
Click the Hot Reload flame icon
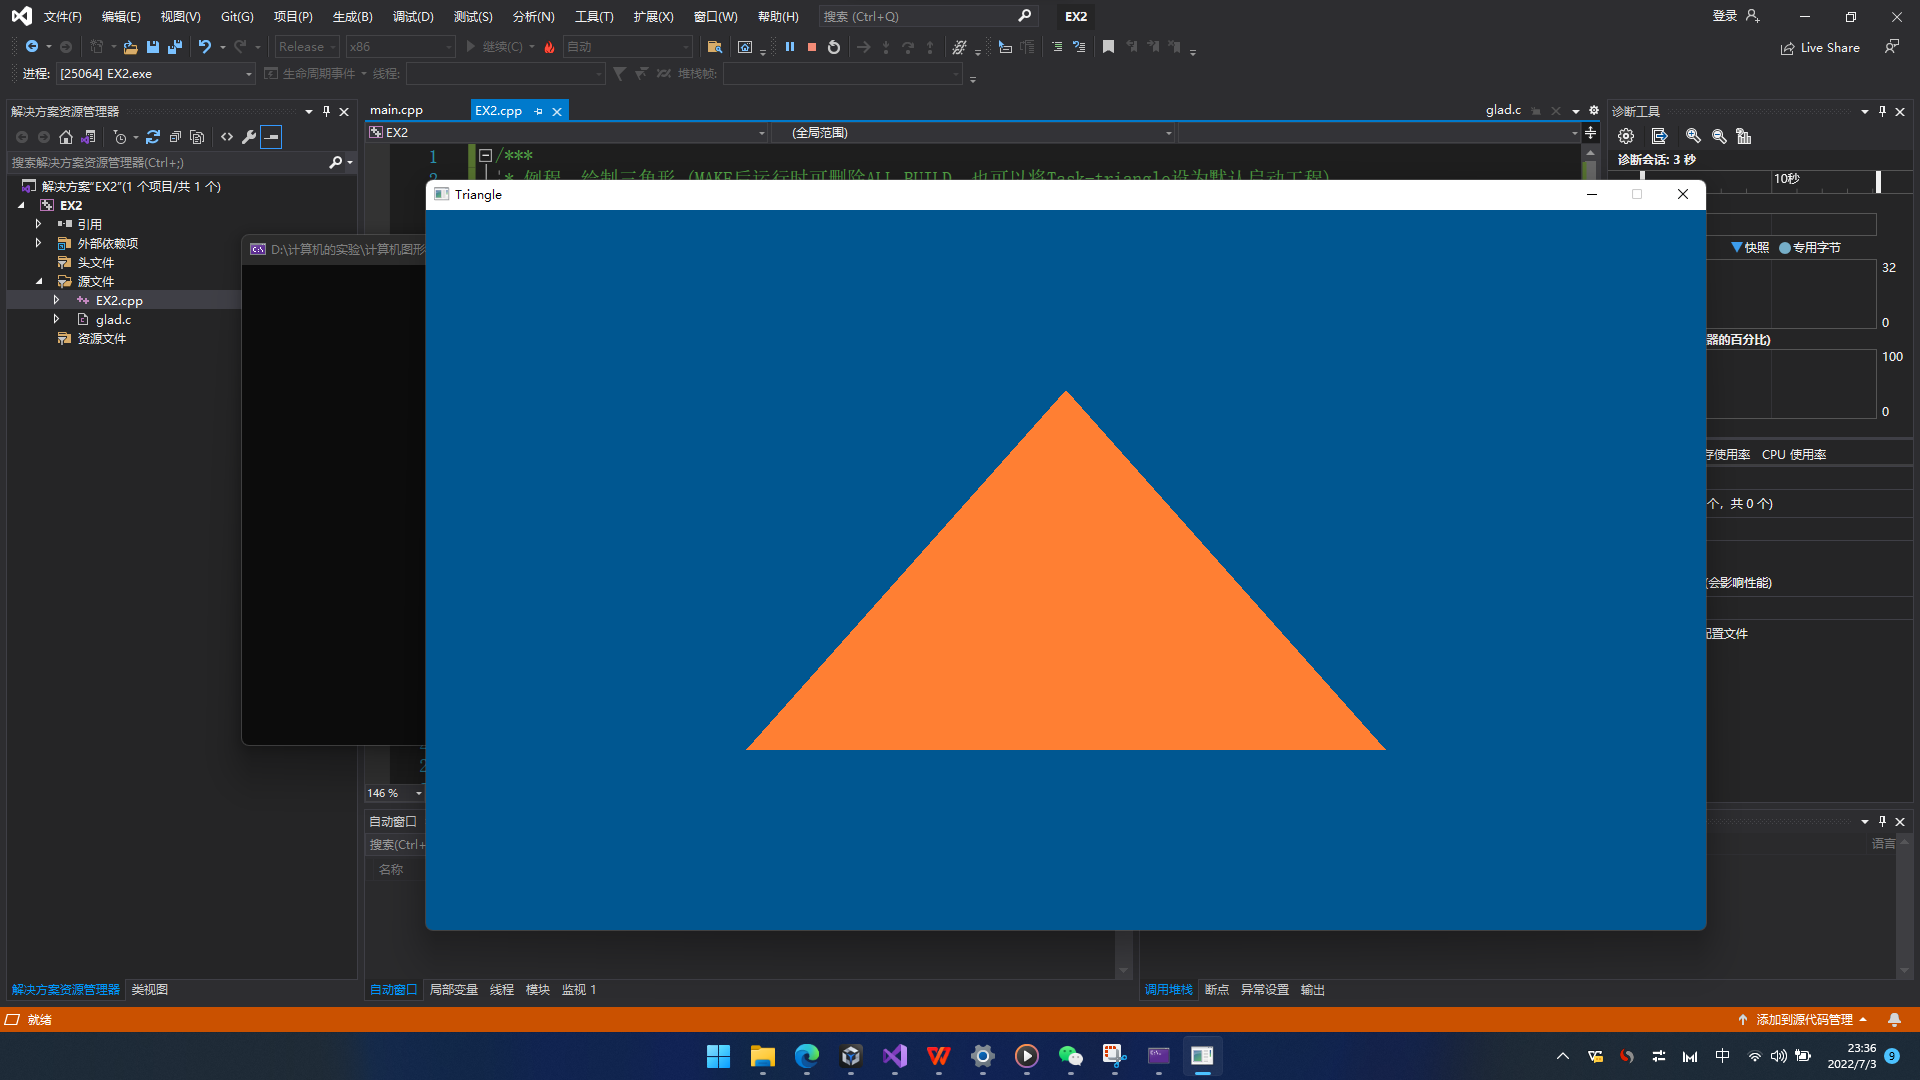549,47
